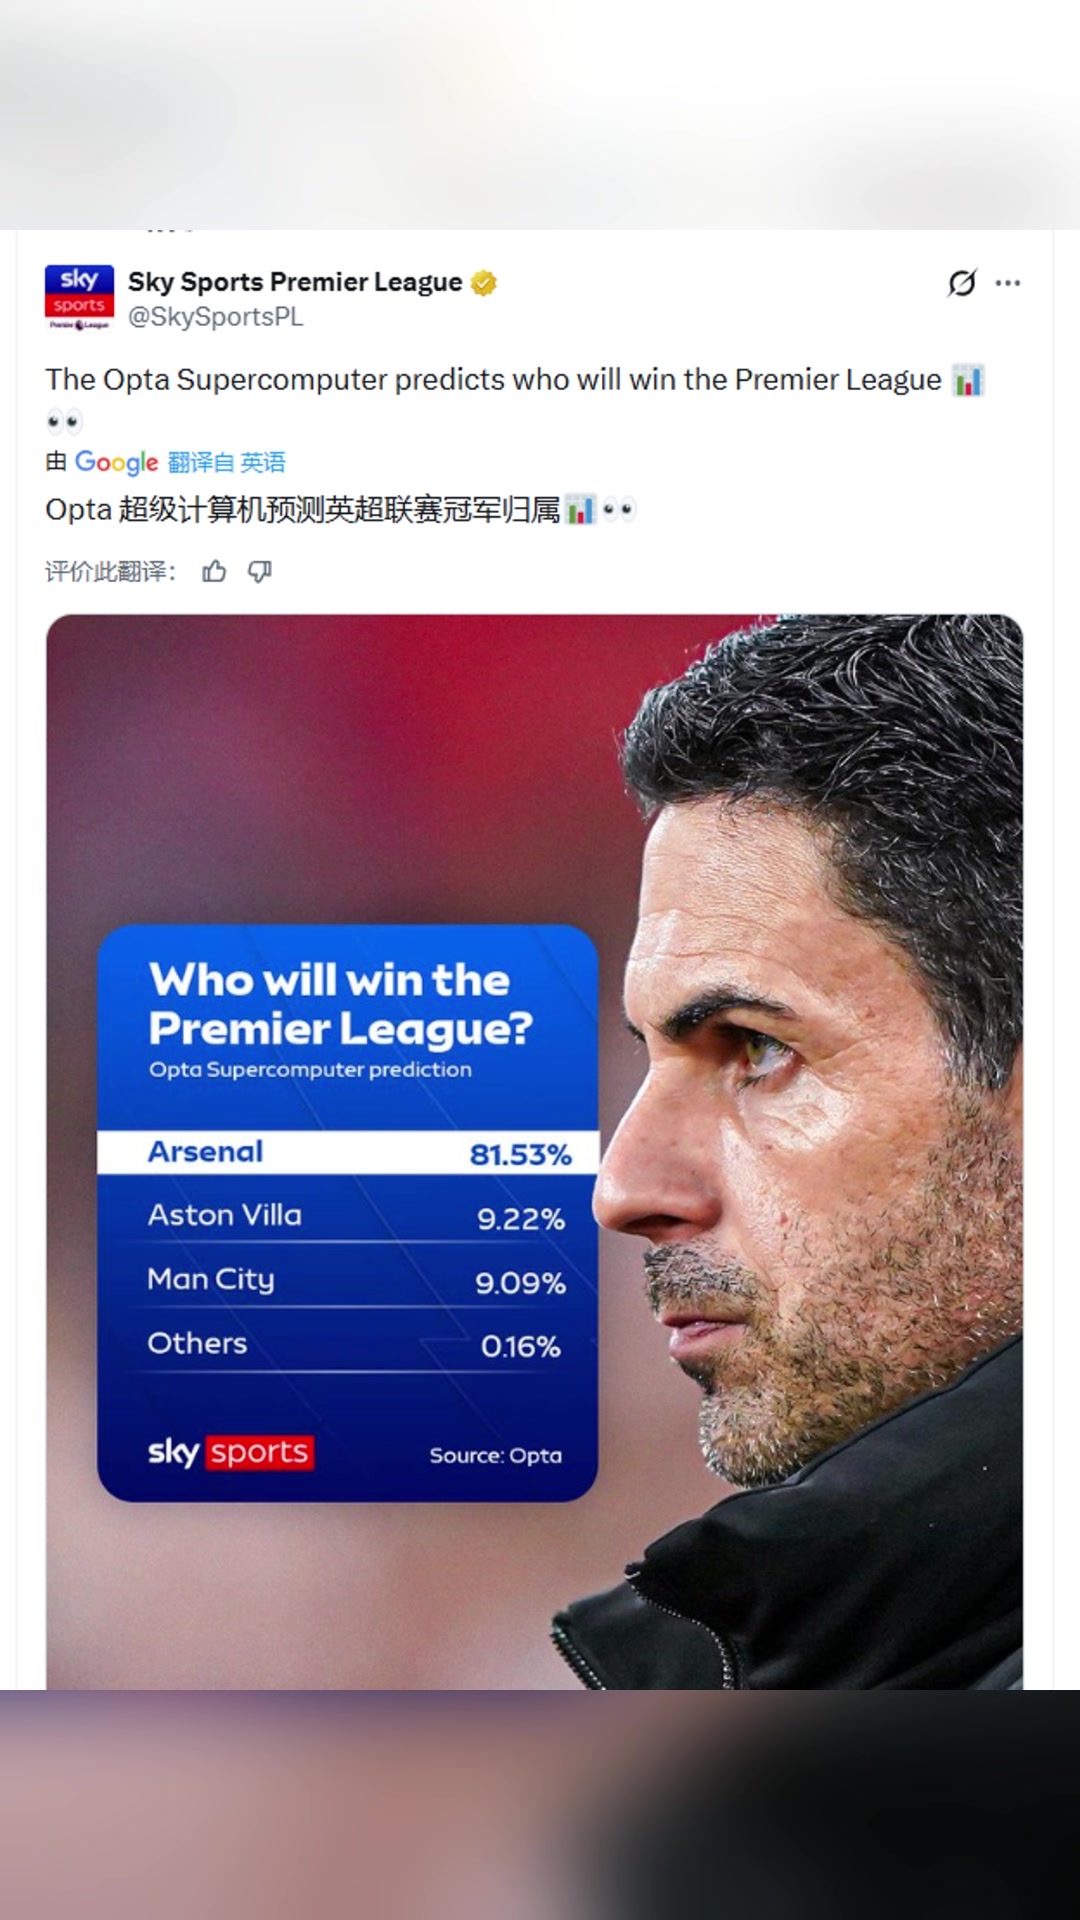
Task: Click the Man City 9.09% row
Action: 348,1280
